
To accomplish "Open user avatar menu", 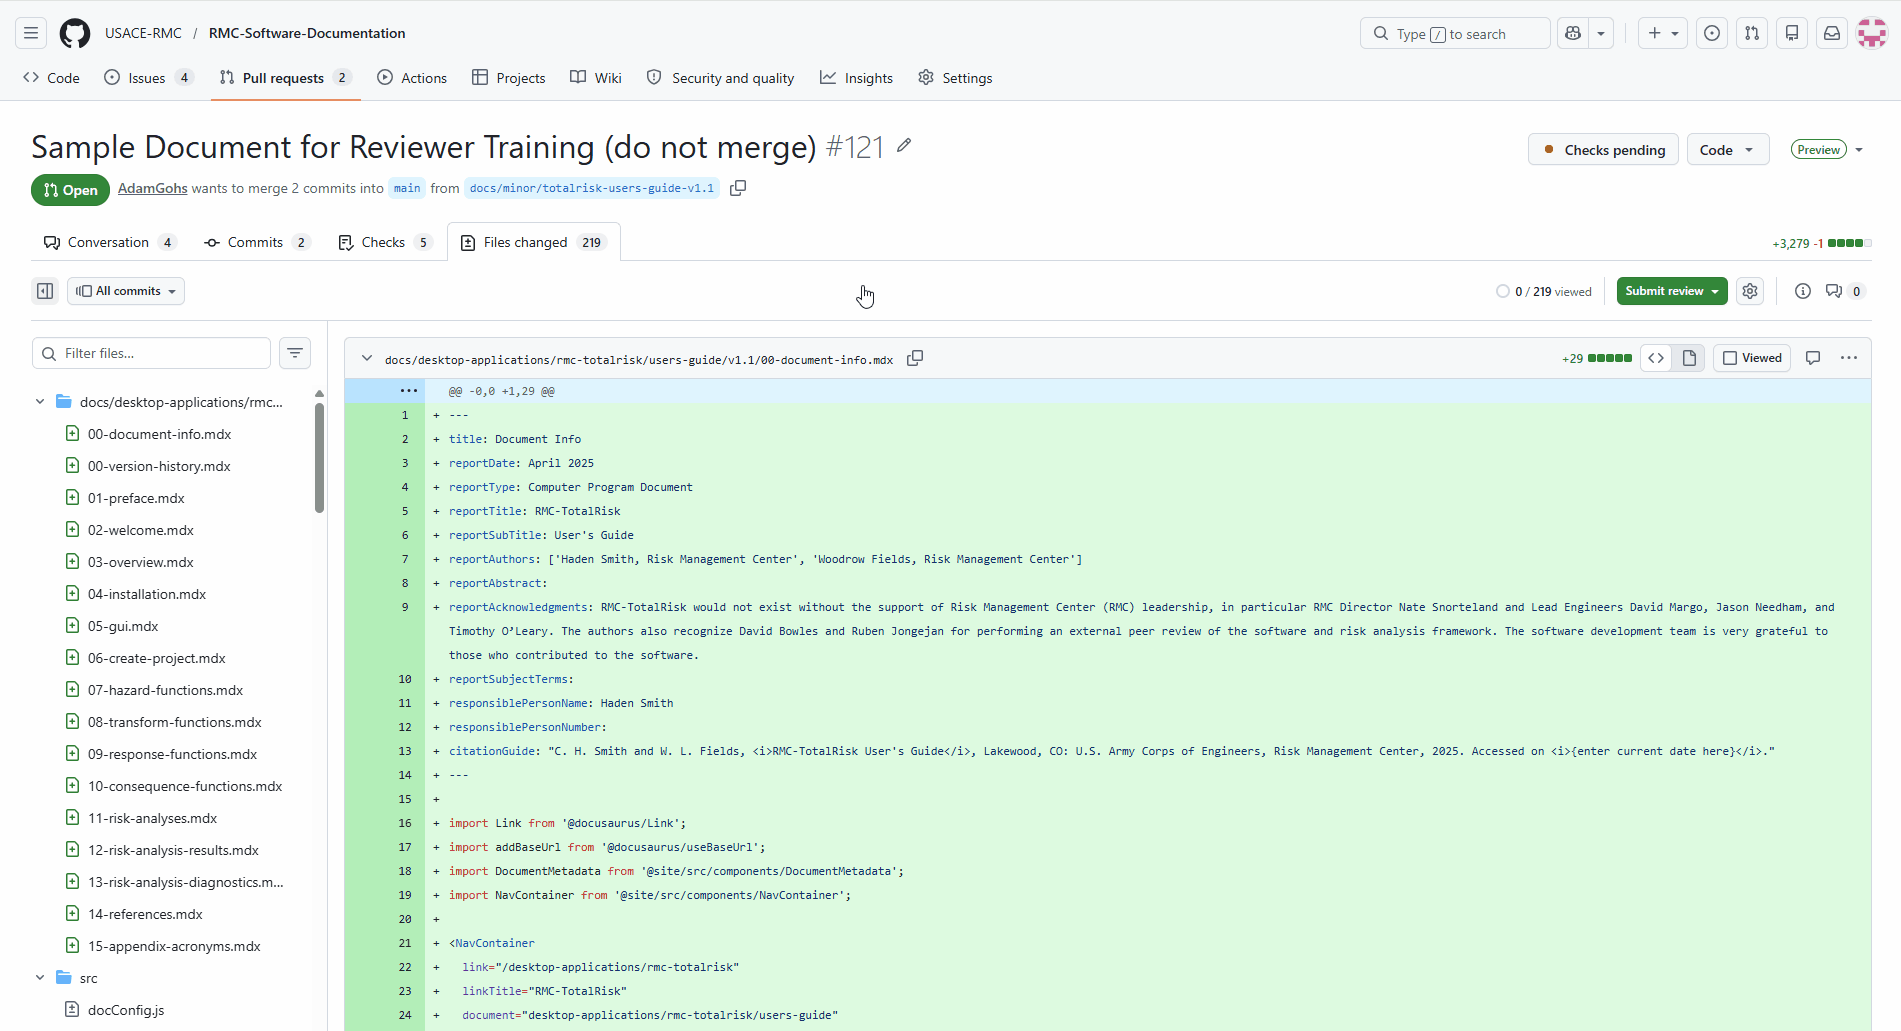I will (1872, 33).
